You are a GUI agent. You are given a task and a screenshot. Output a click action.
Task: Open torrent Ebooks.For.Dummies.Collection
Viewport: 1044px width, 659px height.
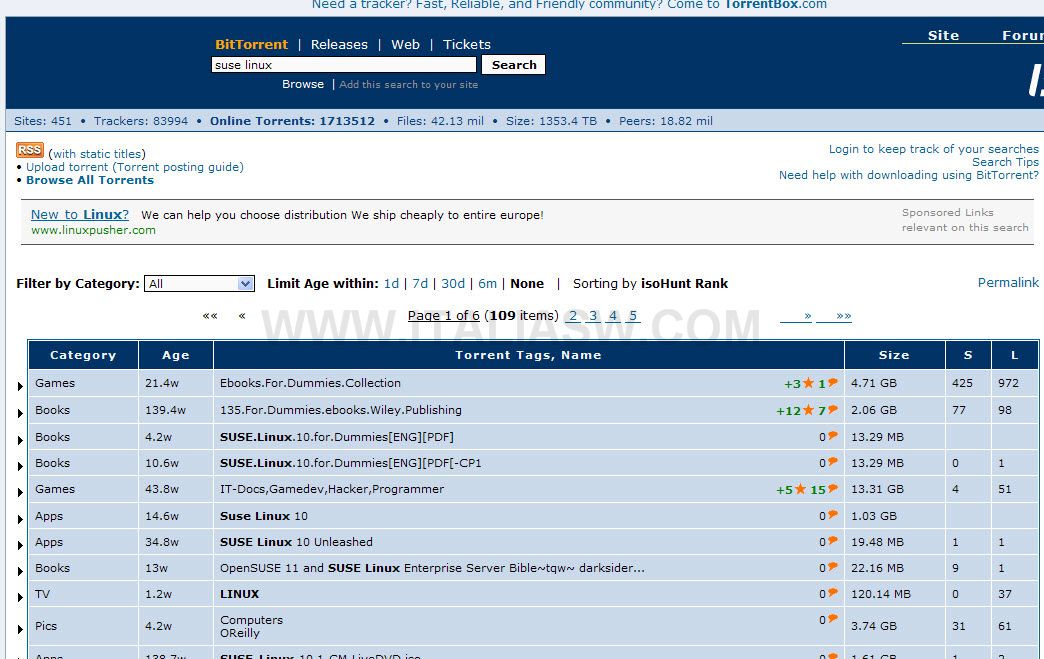[310, 383]
